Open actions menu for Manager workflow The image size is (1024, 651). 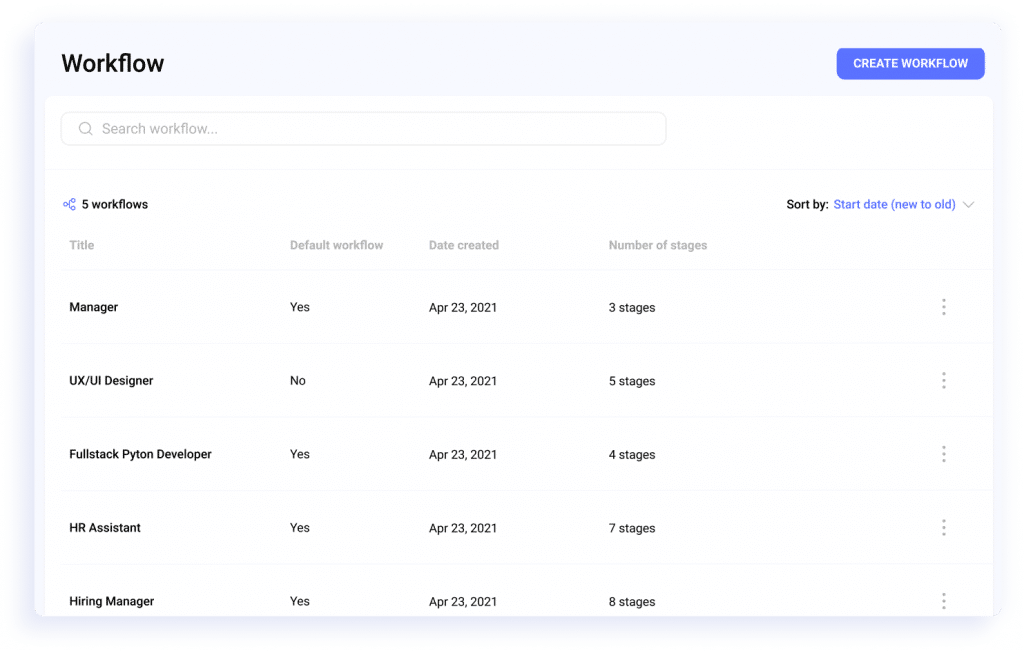[x=944, y=307]
